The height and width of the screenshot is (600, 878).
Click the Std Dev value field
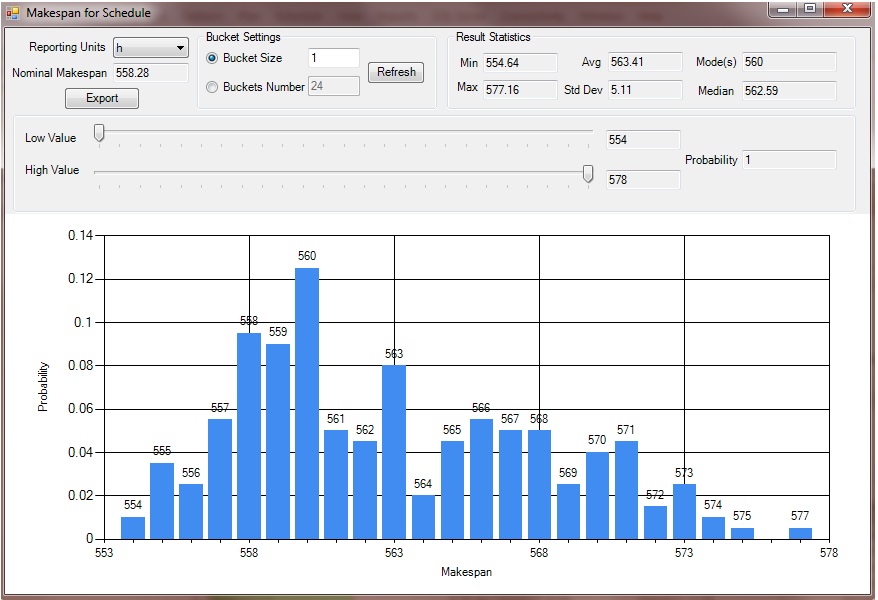(644, 90)
